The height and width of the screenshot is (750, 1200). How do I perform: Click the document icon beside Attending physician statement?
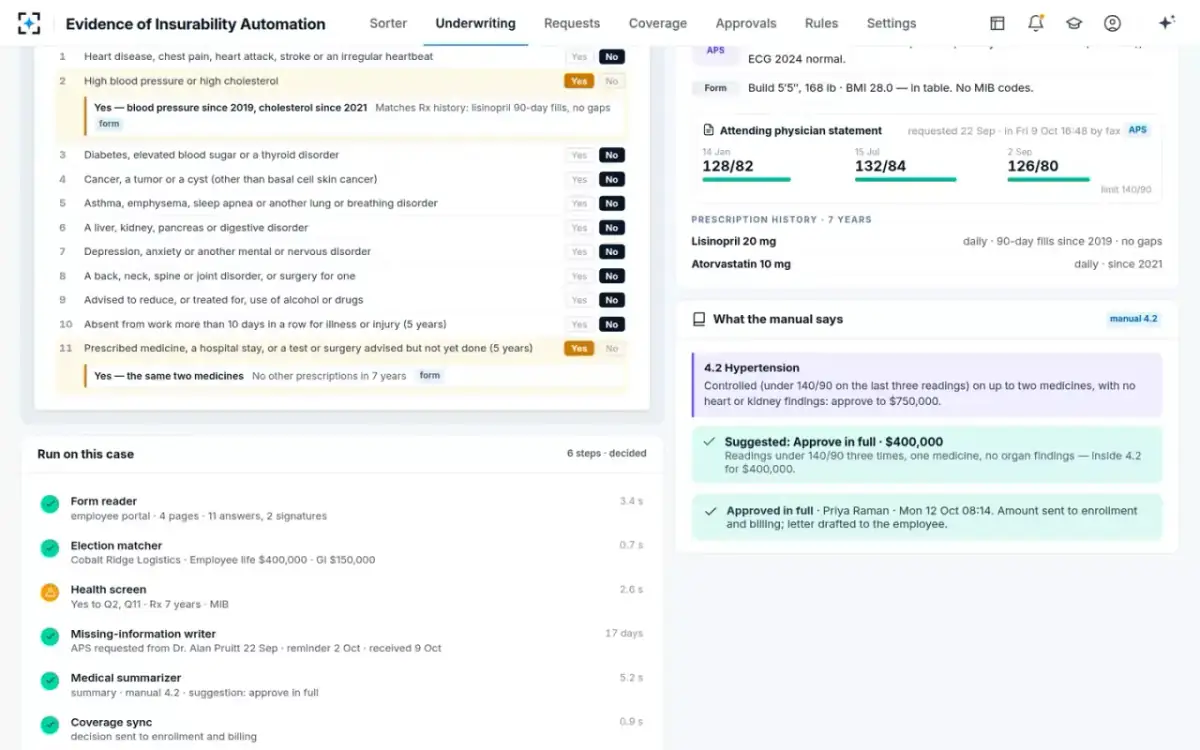709,130
